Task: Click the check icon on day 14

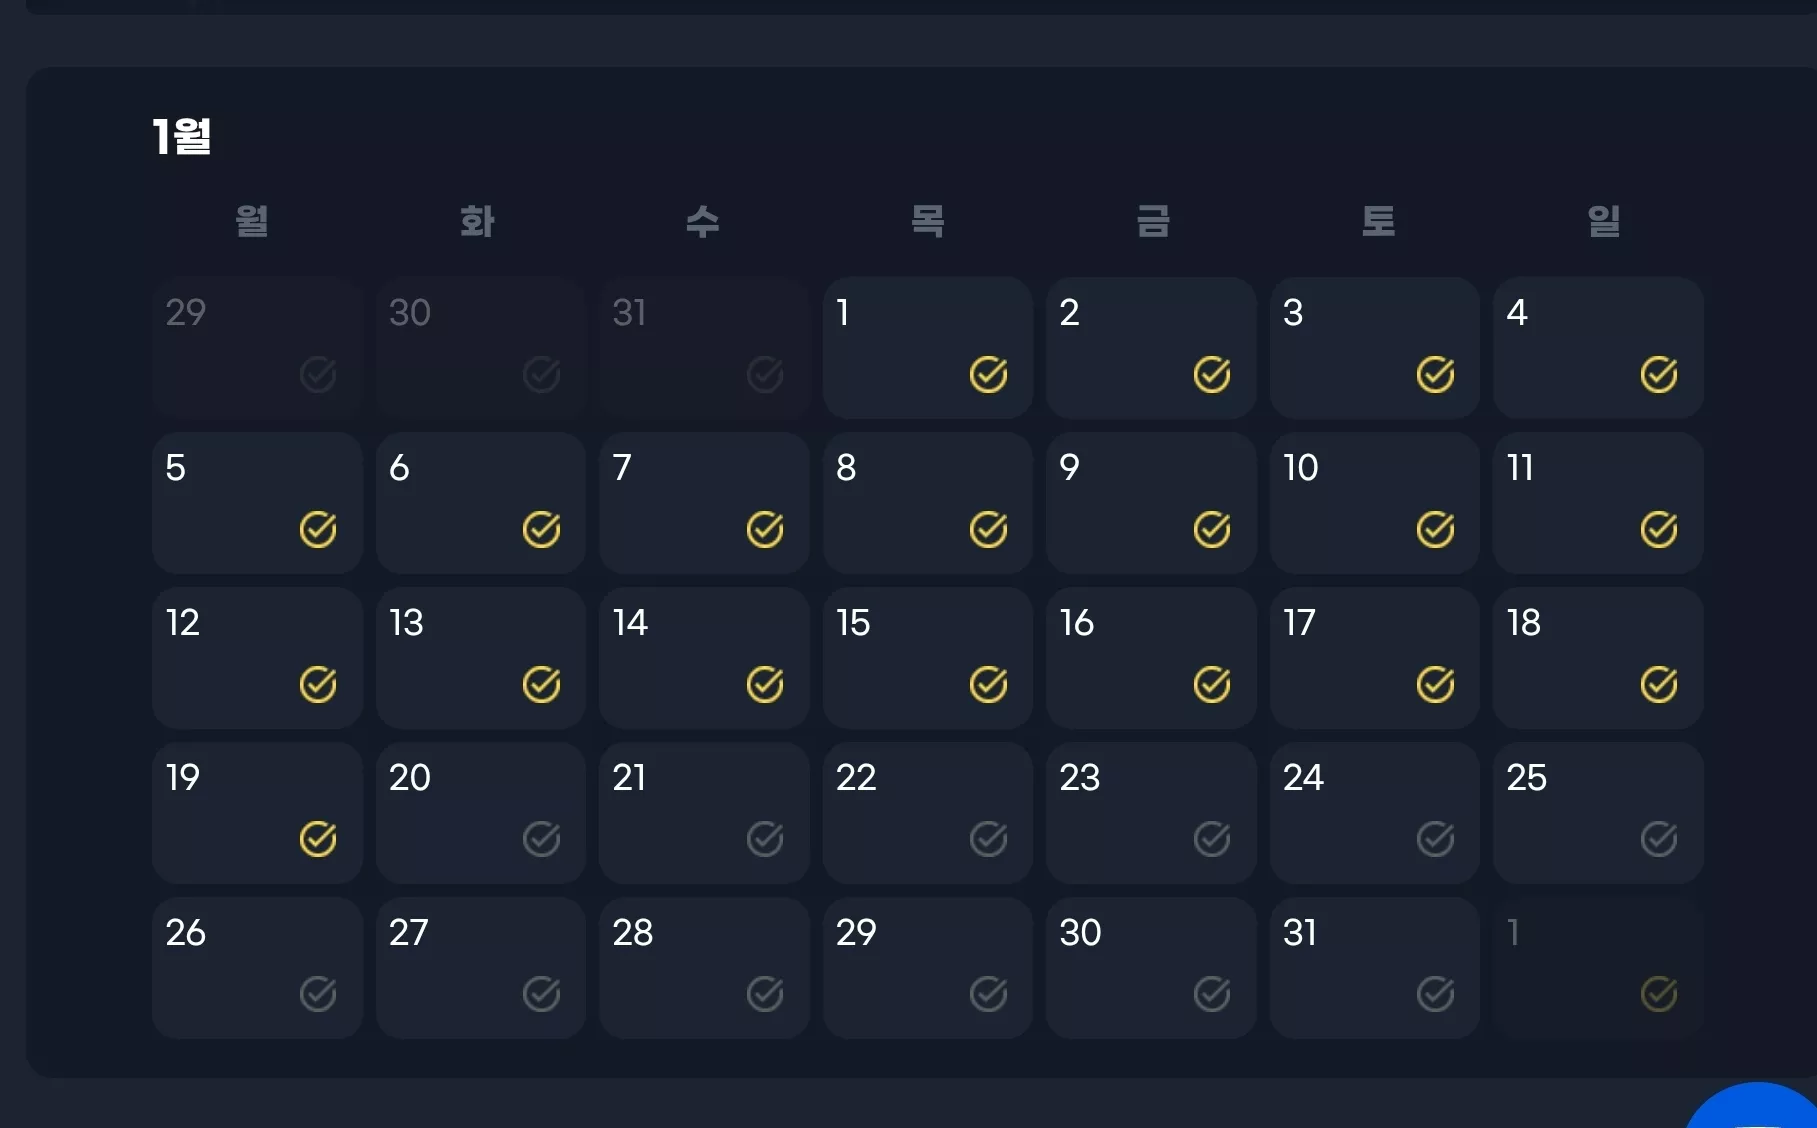Action: (x=765, y=685)
